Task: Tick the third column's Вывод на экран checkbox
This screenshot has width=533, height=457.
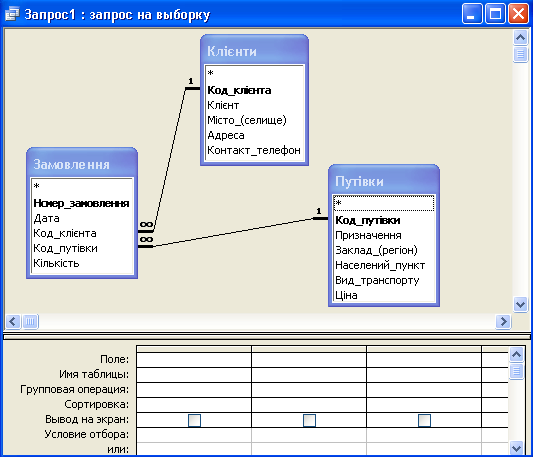Action: click(424, 420)
